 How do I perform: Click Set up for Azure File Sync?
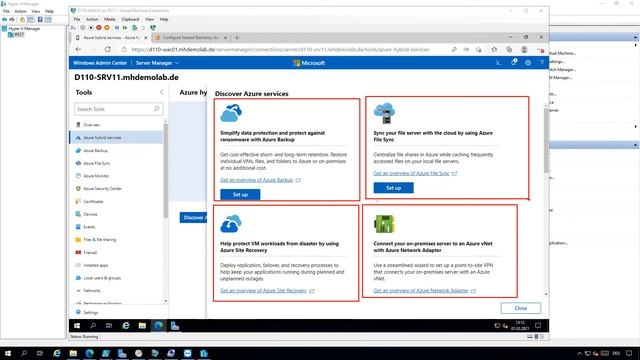pyautogui.click(x=393, y=188)
